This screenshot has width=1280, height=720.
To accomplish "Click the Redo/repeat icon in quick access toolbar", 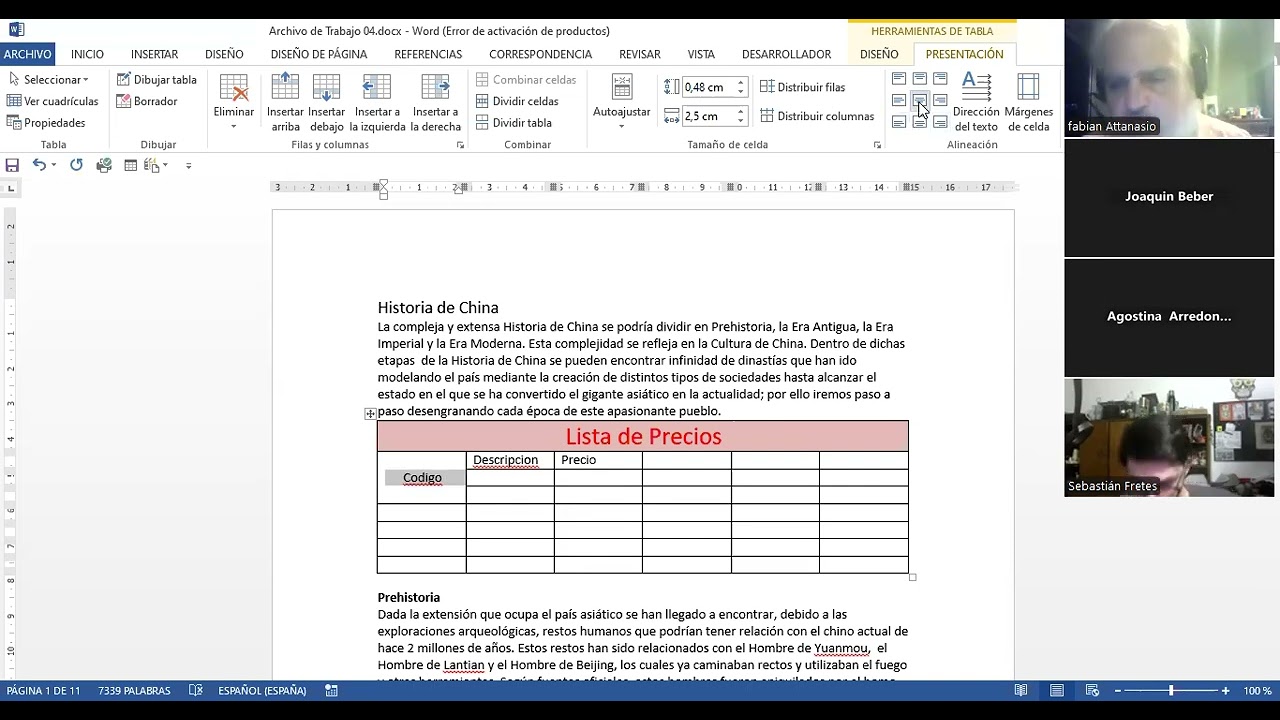I will pyautogui.click(x=76, y=165).
